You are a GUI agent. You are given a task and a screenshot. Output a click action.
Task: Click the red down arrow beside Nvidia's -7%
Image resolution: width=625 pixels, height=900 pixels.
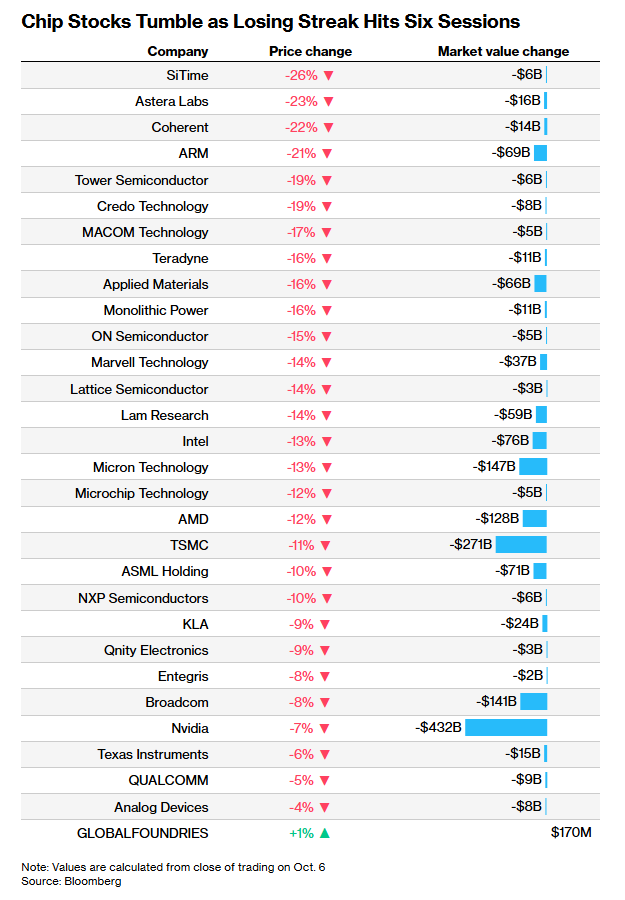(325, 728)
